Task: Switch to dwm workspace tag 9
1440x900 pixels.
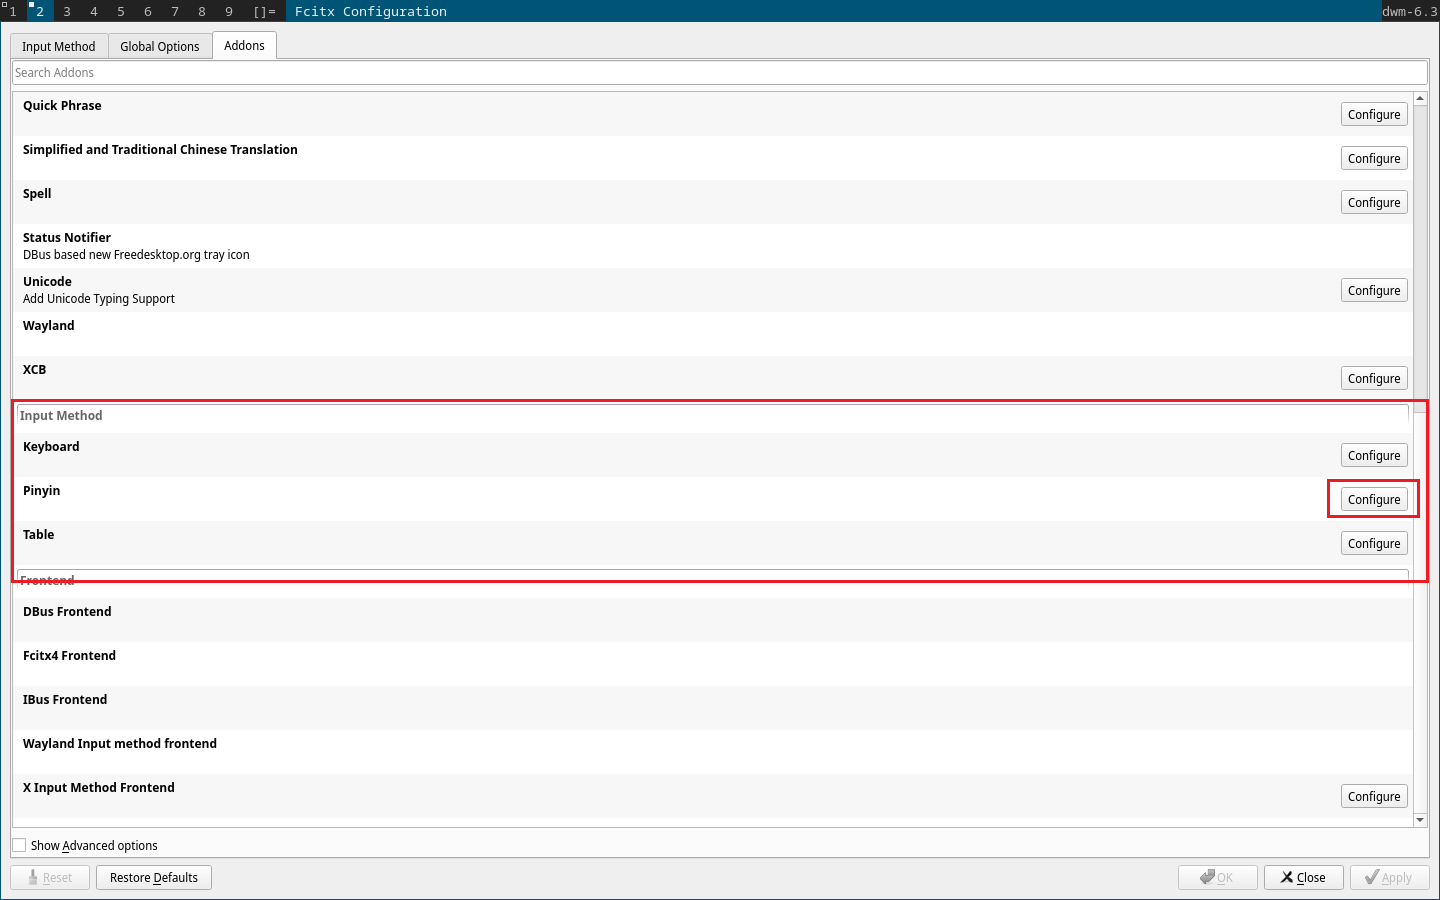Action: click(229, 11)
